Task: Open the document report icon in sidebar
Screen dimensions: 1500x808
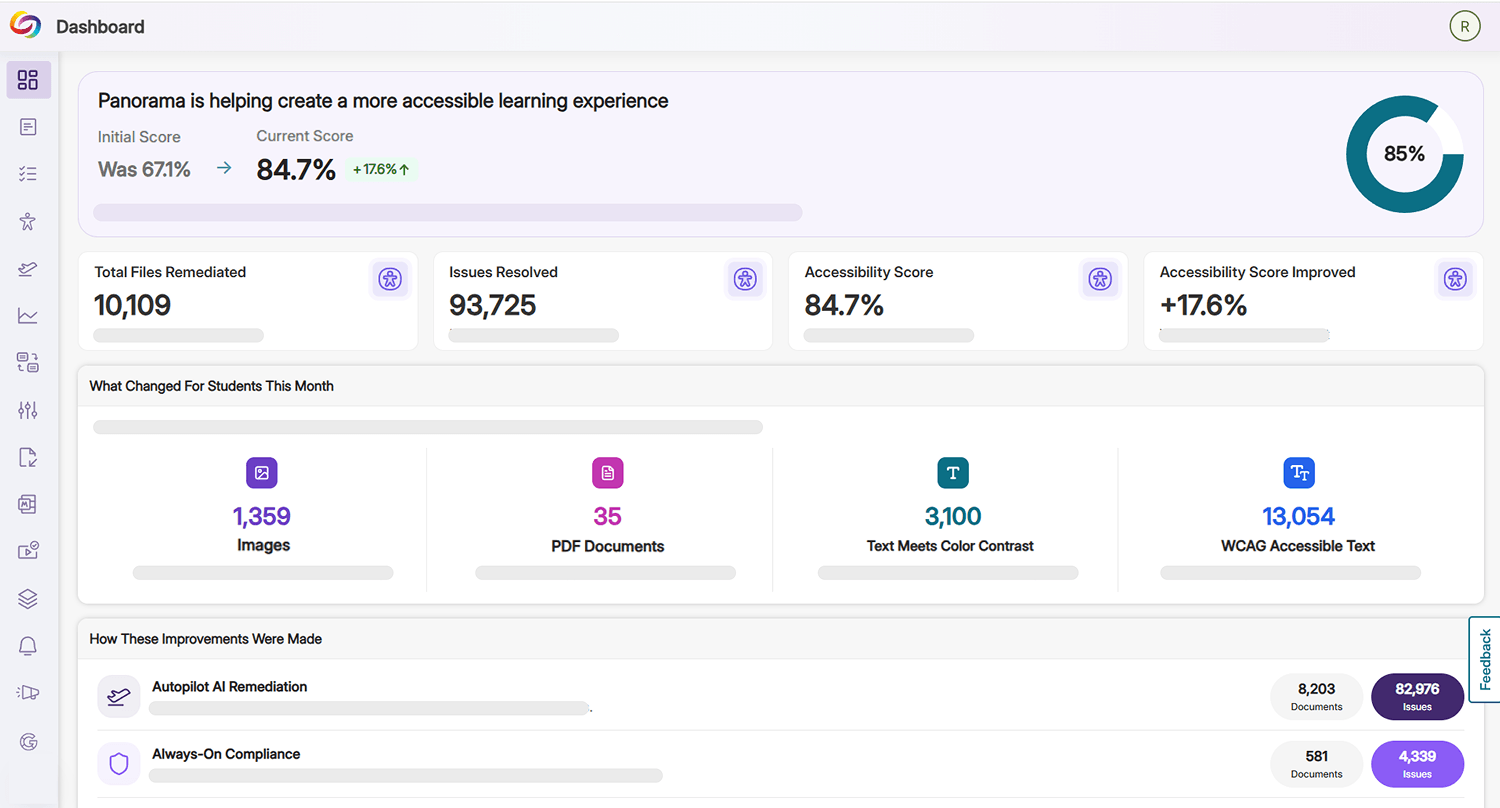Action: click(28, 127)
